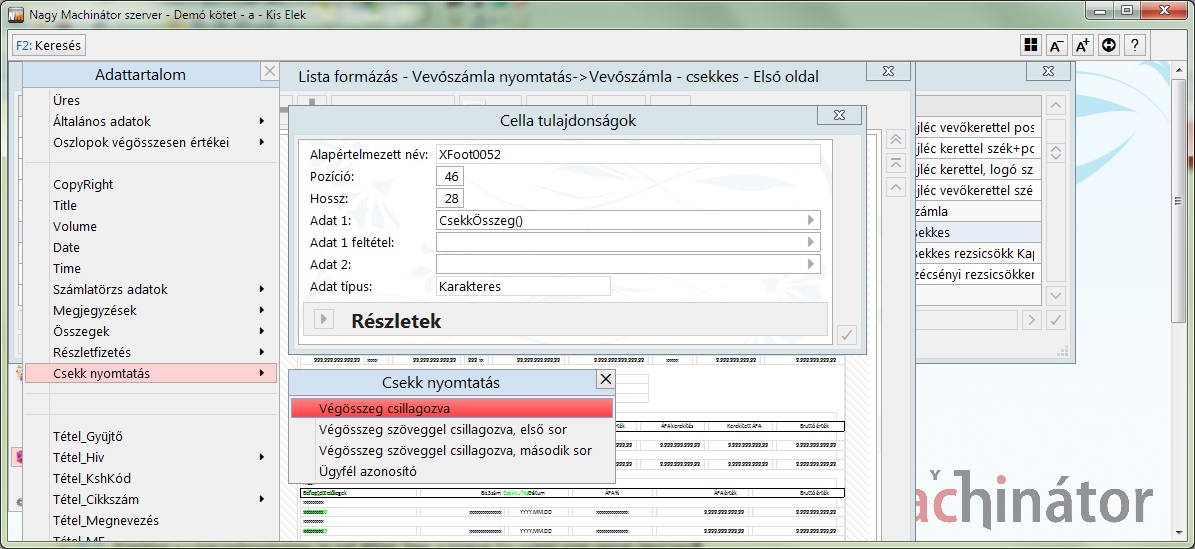Expand the Részletek section

(323, 319)
